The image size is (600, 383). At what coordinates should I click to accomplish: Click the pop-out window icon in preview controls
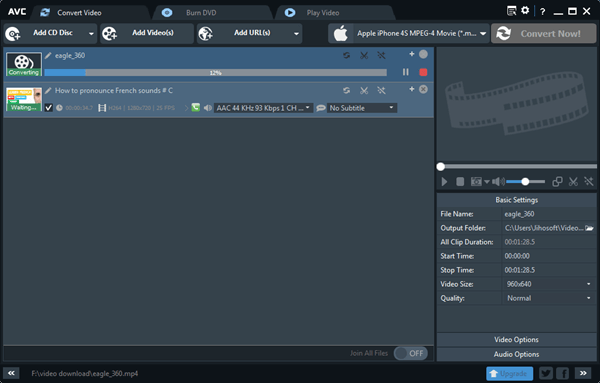tap(557, 182)
